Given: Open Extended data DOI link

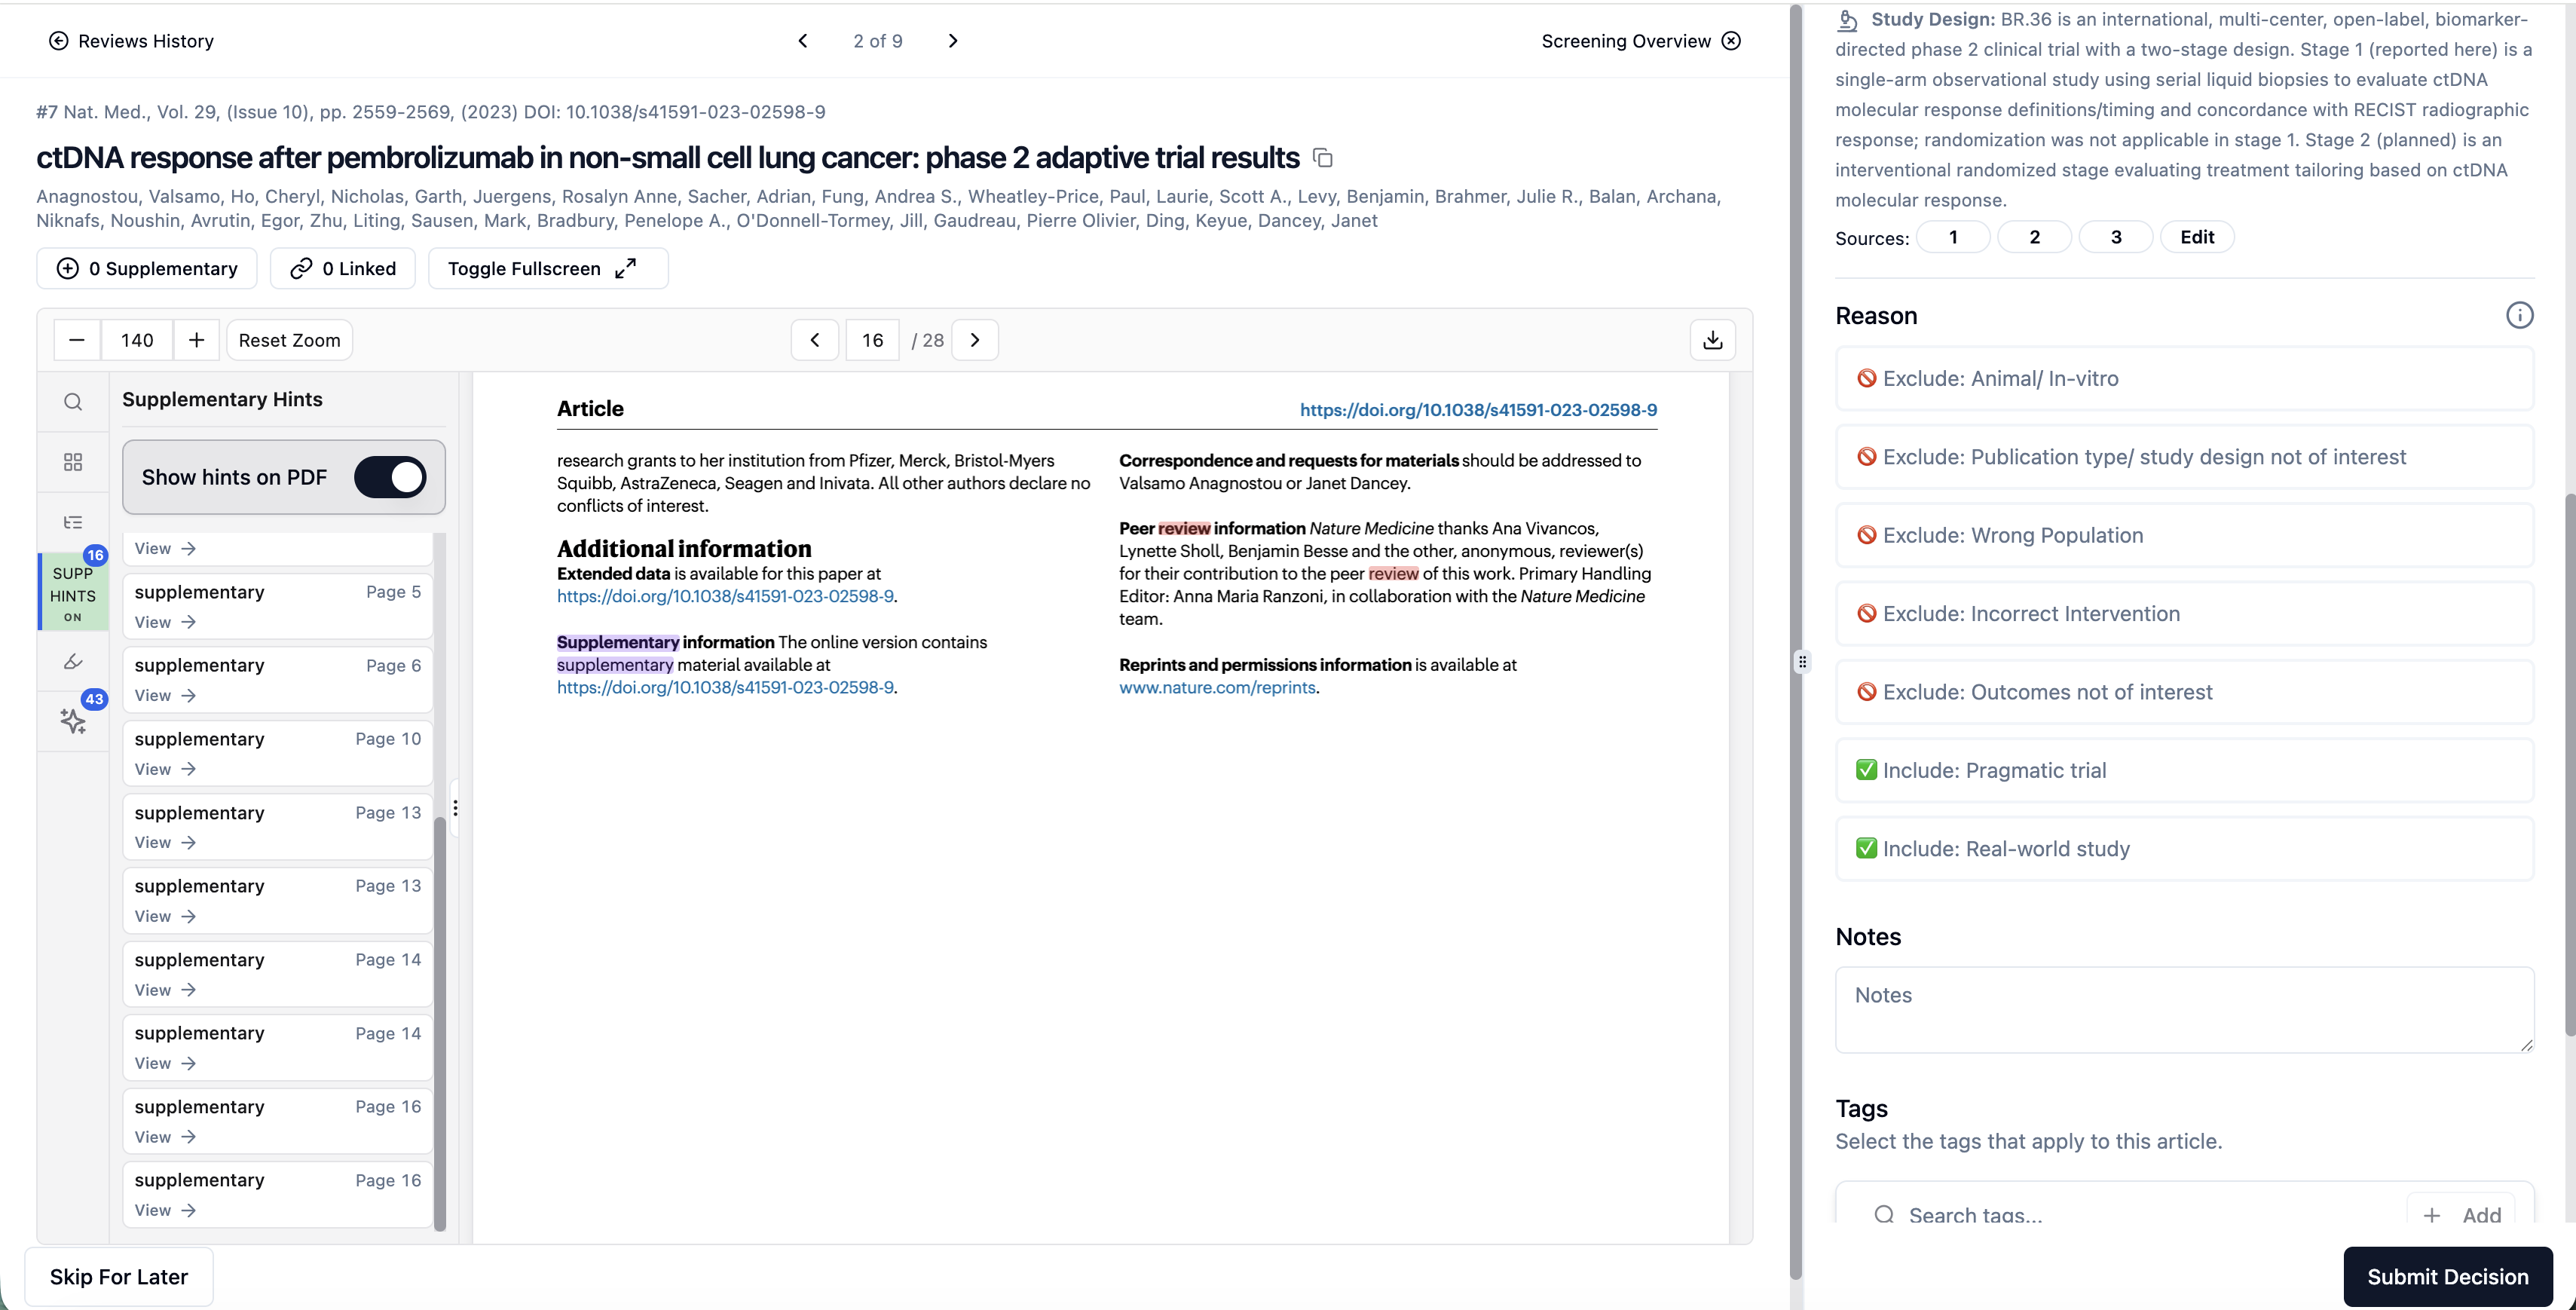Looking at the screenshot, I should [x=725, y=596].
